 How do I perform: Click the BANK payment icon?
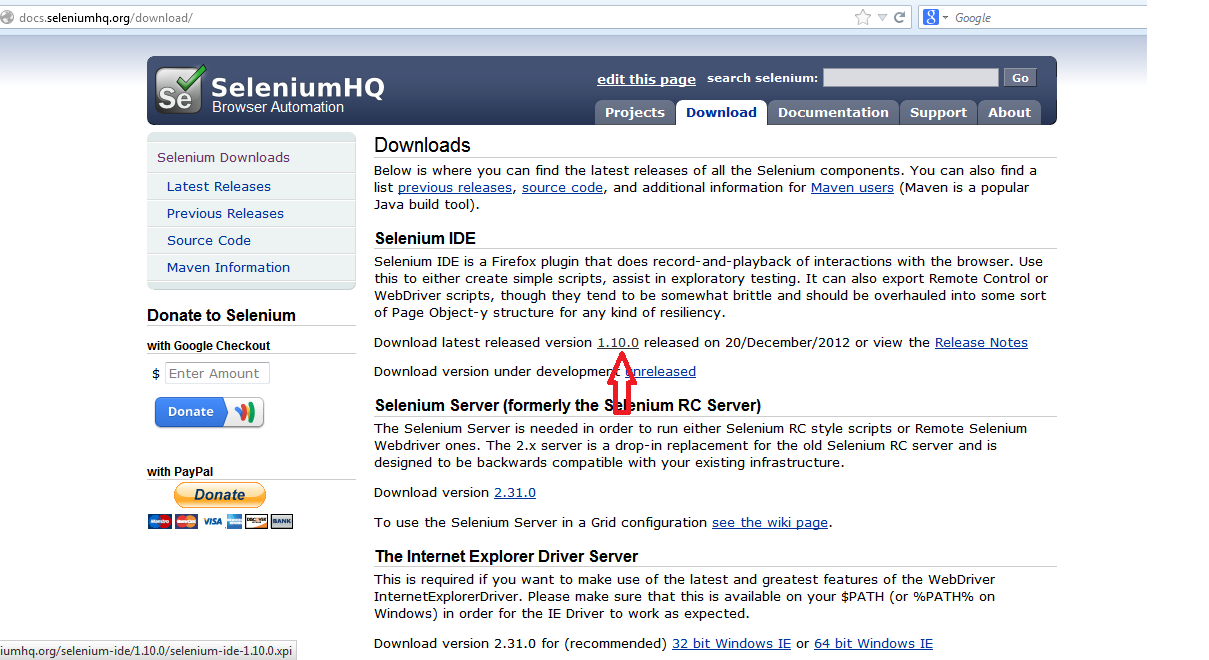282,521
